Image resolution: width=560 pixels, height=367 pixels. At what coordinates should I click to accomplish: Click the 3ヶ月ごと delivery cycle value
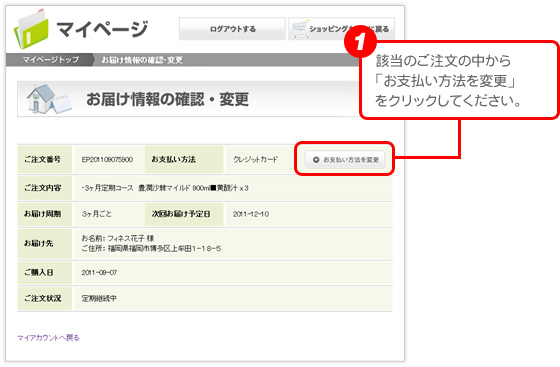[x=96, y=214]
